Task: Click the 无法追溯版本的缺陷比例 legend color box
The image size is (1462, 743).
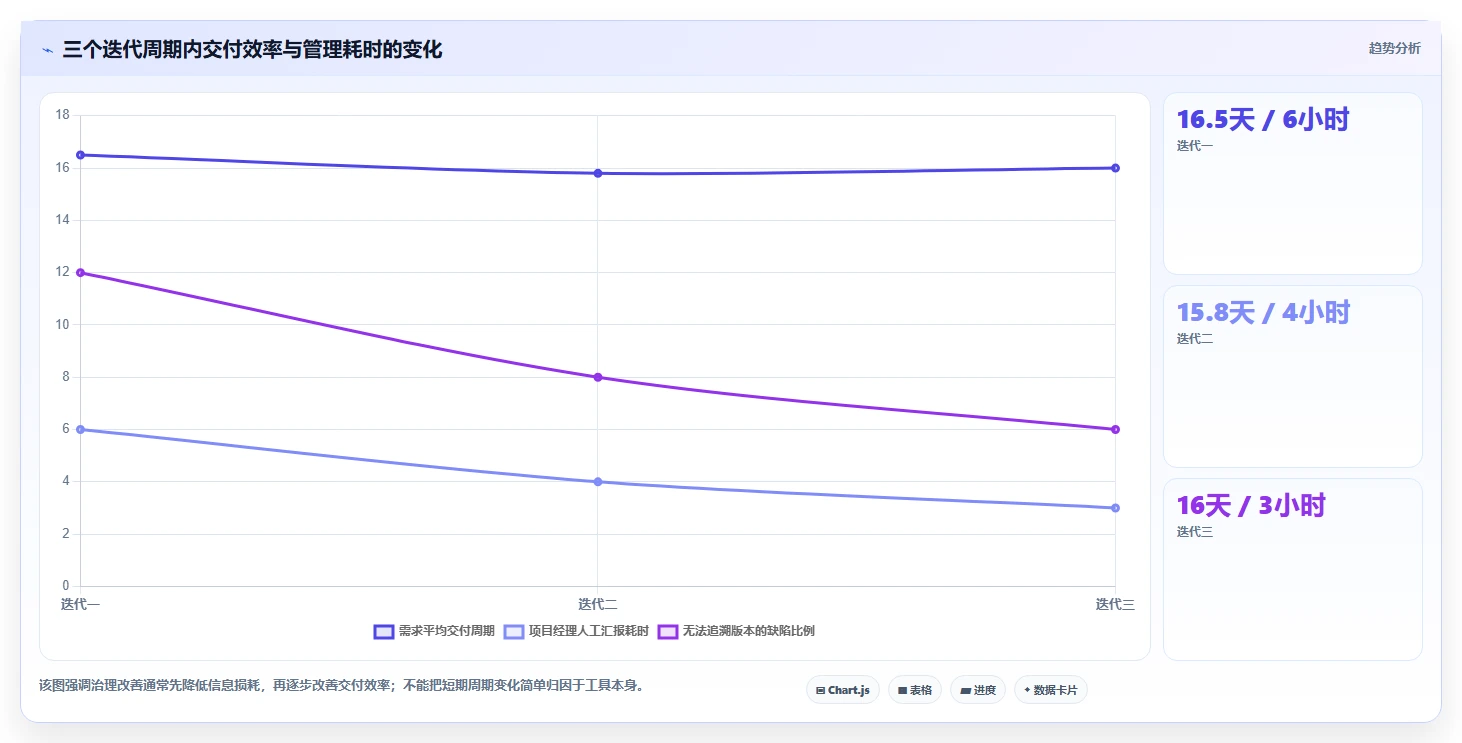Action: pyautogui.click(x=668, y=631)
